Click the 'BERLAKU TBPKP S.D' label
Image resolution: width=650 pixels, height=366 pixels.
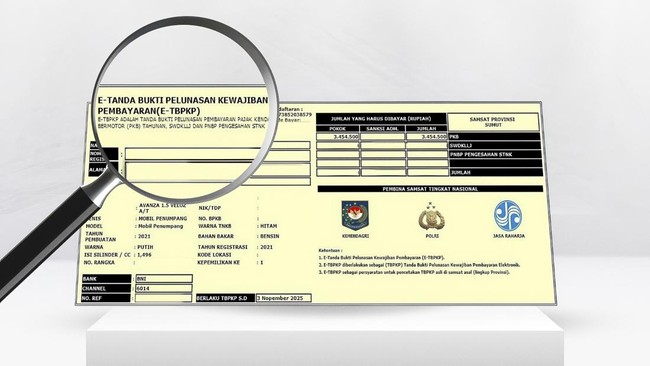coord(225,298)
